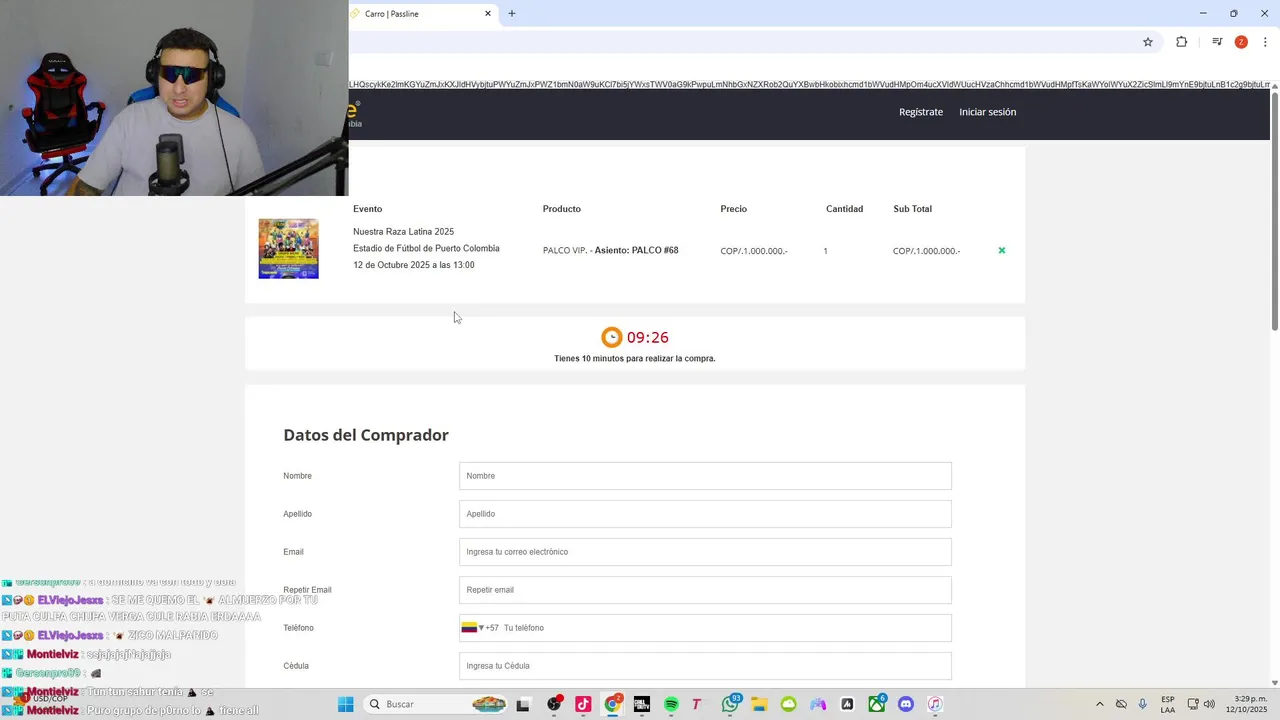This screenshot has height=720, width=1280.
Task: Click the Iniciar sesión link
Action: [987, 112]
